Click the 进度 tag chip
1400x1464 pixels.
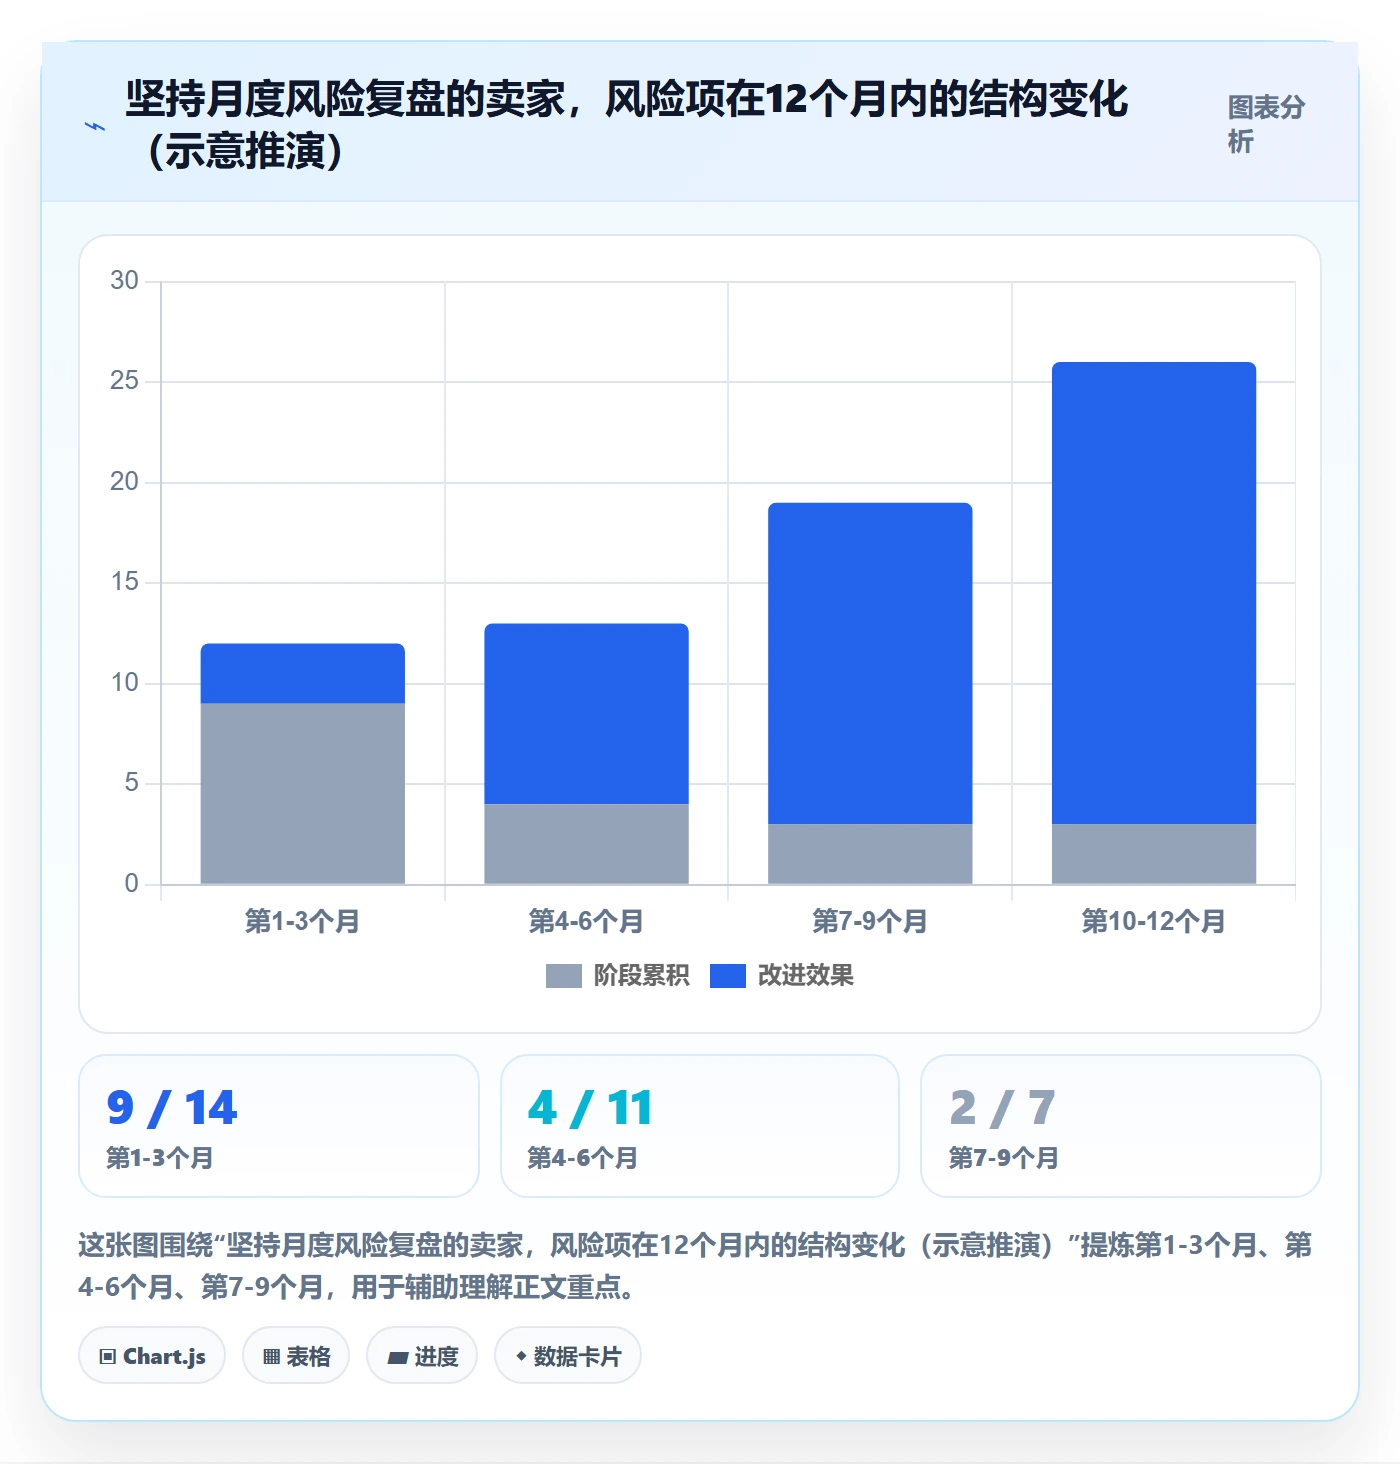(x=422, y=1356)
